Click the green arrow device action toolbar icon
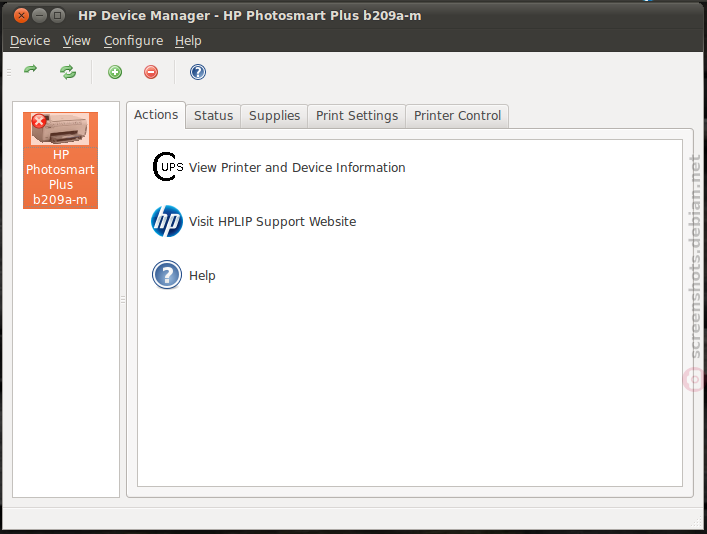 31,70
